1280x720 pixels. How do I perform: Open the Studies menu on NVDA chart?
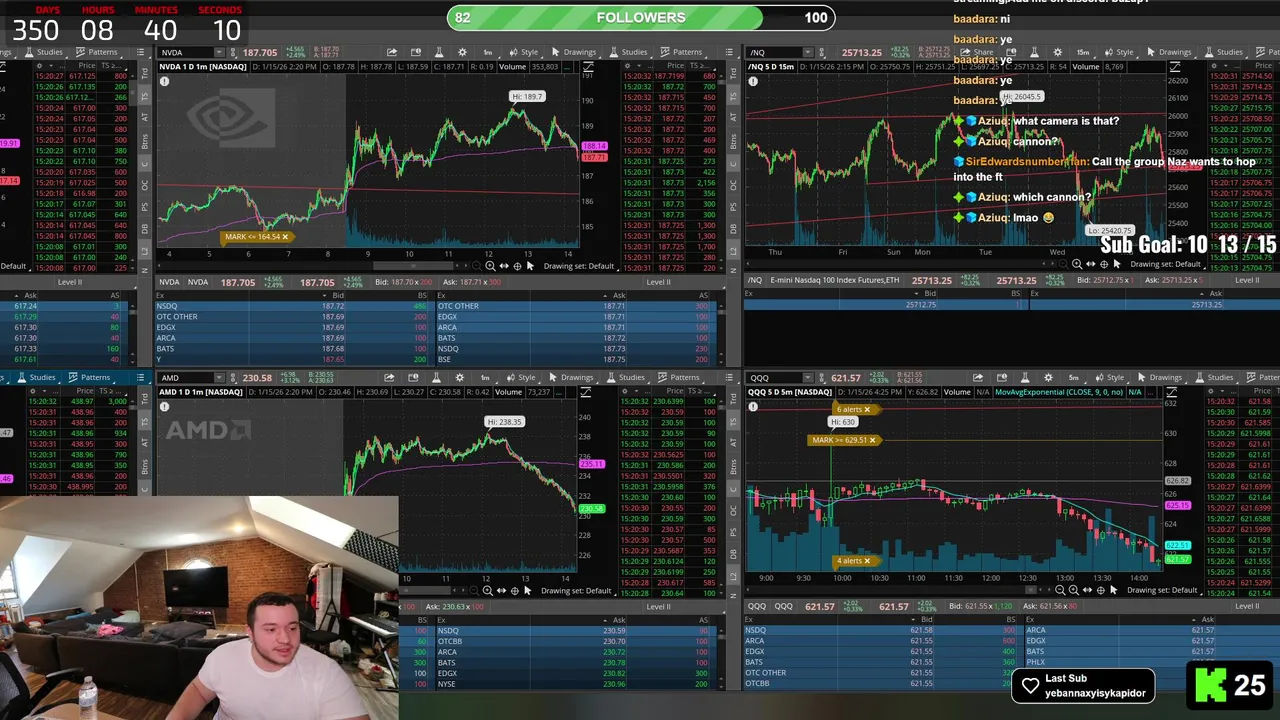628,52
